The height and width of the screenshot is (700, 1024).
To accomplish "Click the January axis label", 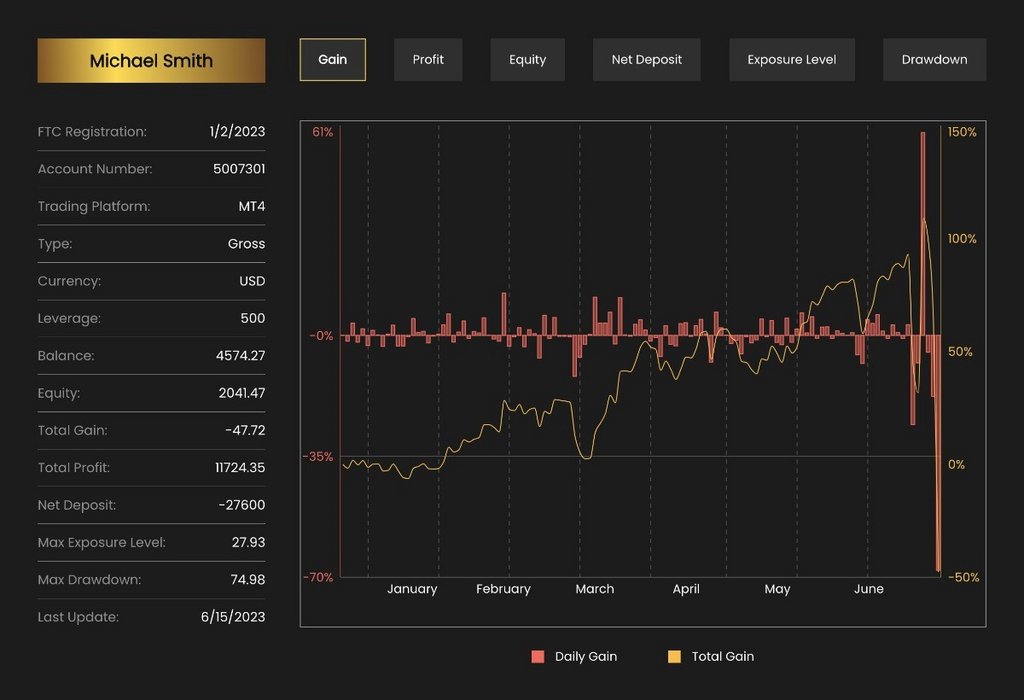I will pos(412,589).
